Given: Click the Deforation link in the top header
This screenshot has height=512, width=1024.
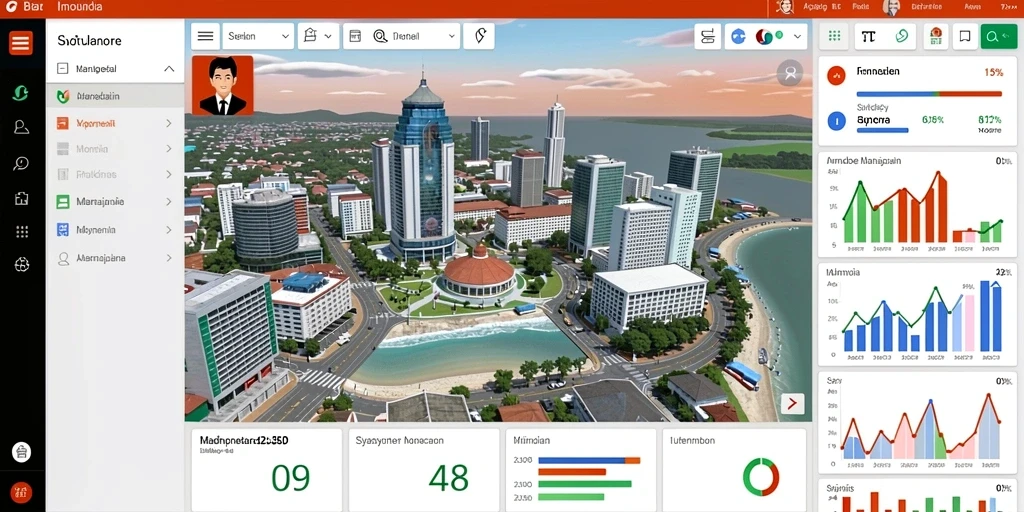Looking at the screenshot, I should (x=925, y=7).
